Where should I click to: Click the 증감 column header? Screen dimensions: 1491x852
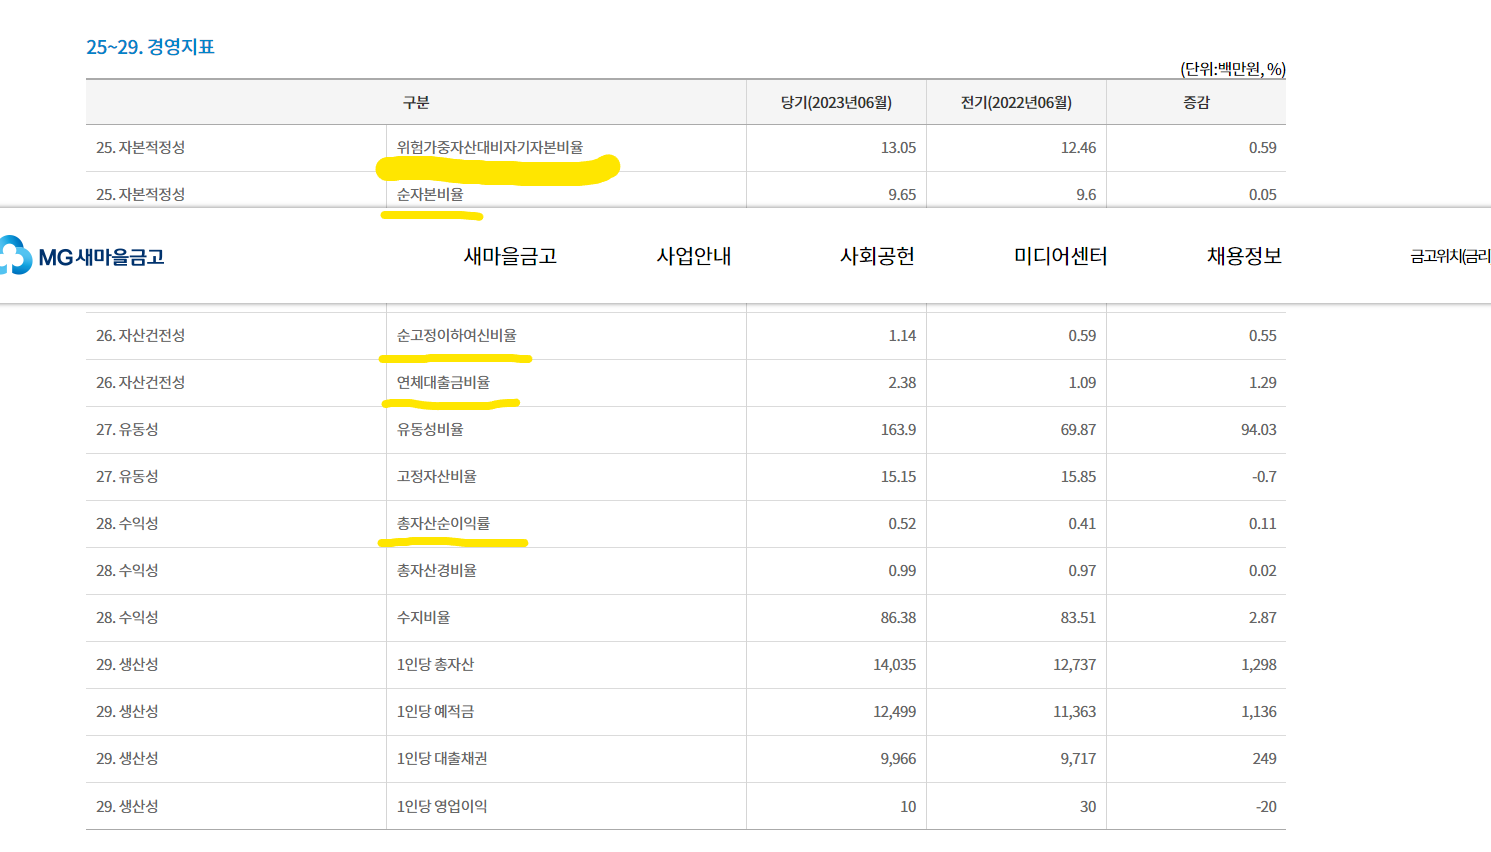point(1197,101)
